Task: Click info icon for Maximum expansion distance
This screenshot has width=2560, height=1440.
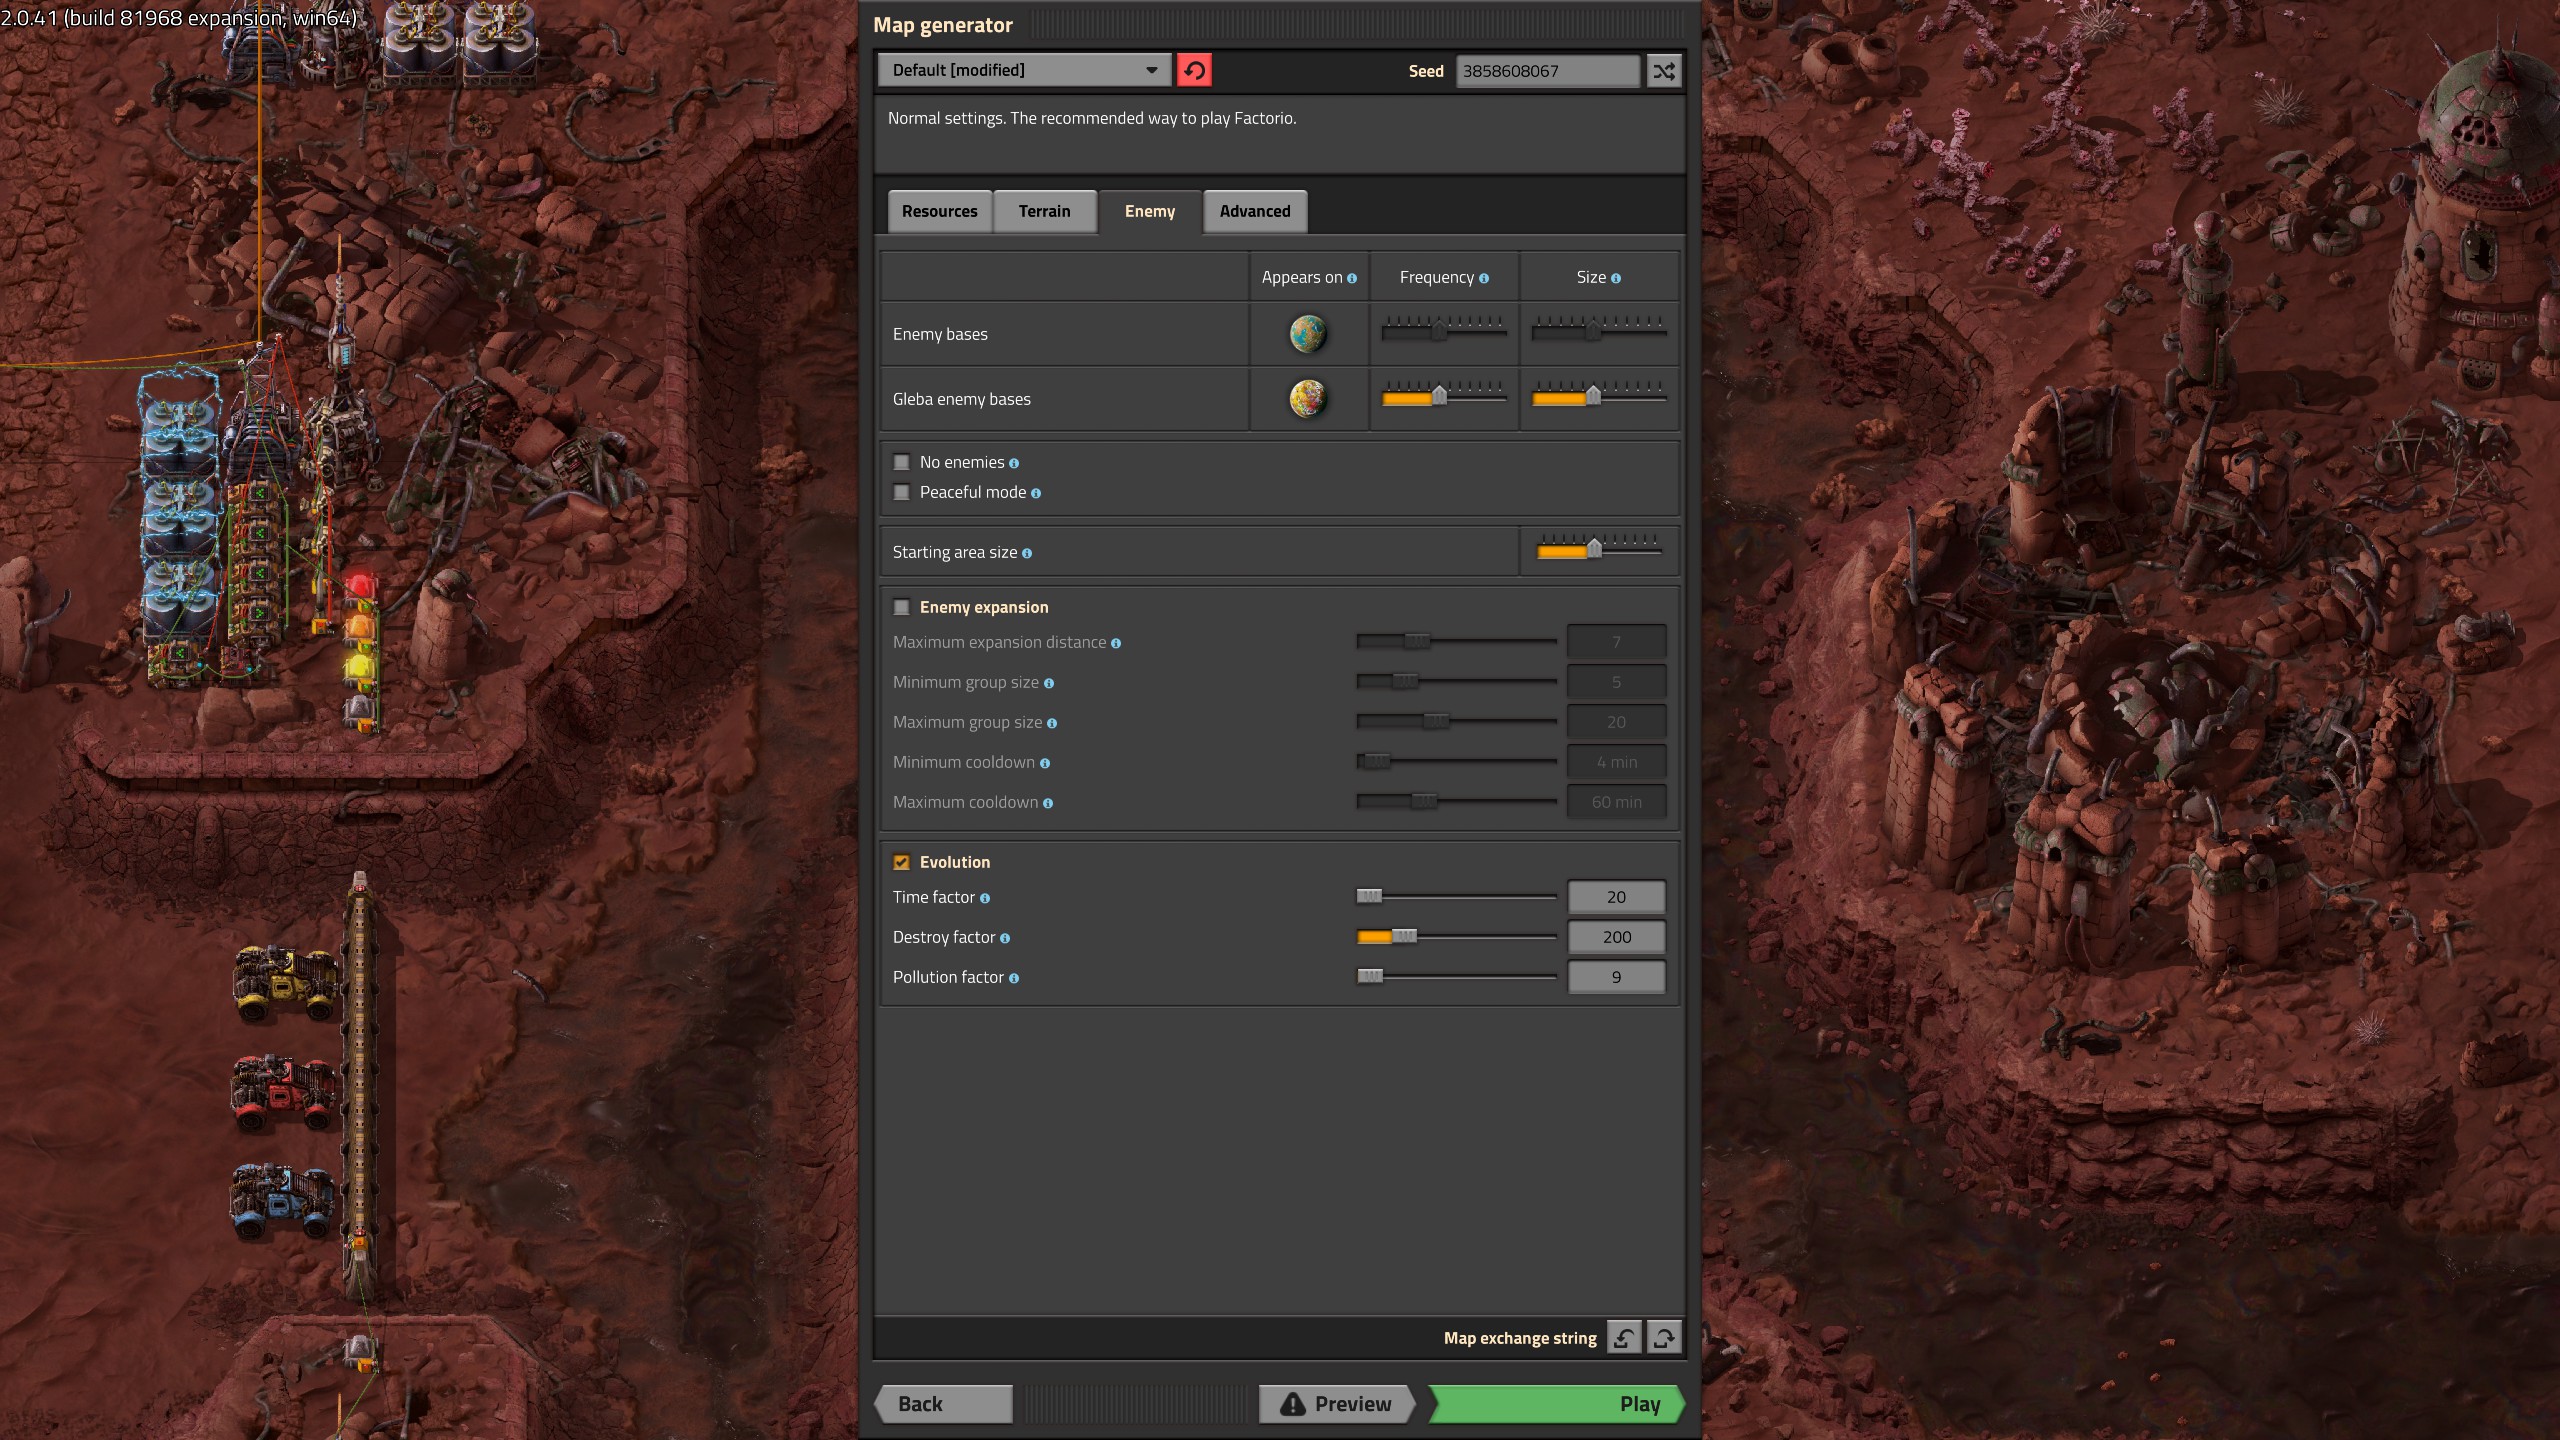Action: (1116, 643)
